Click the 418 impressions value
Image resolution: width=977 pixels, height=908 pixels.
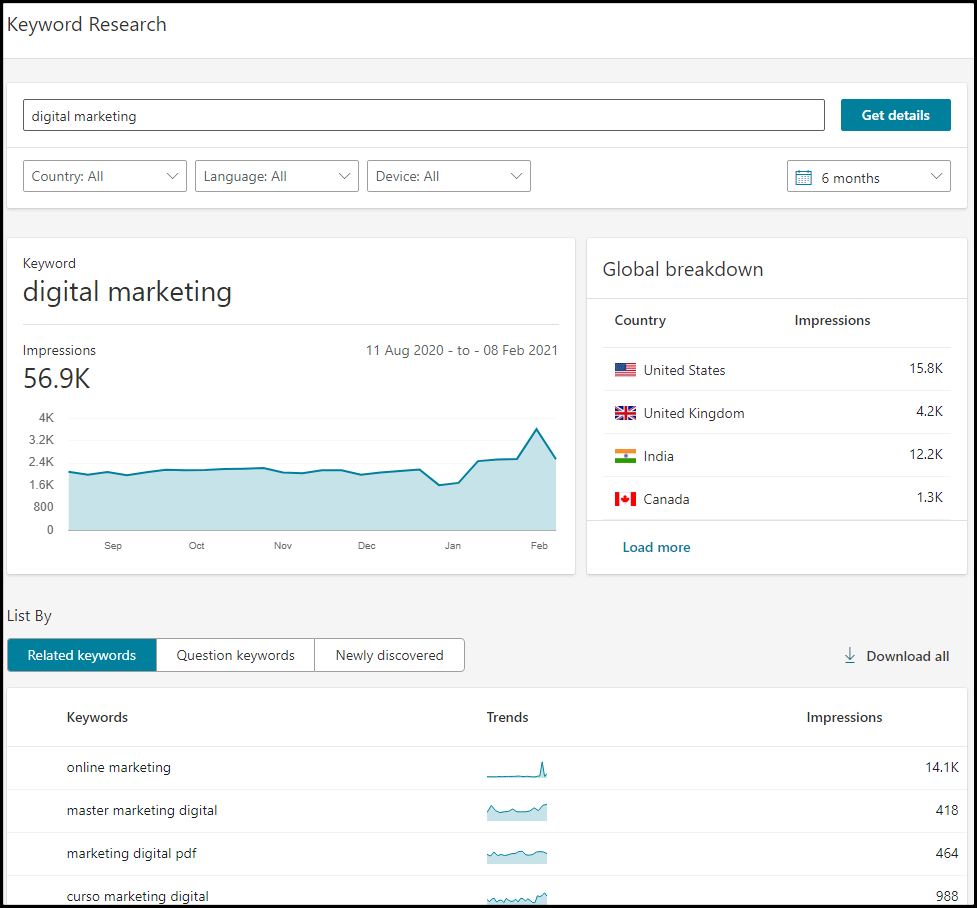click(x=946, y=810)
